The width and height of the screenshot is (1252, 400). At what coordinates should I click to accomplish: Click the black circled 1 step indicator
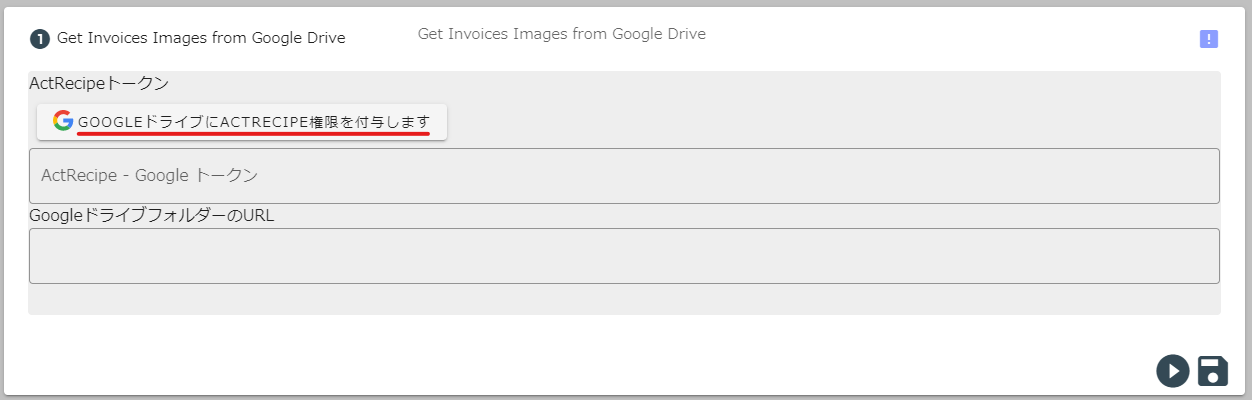40,39
